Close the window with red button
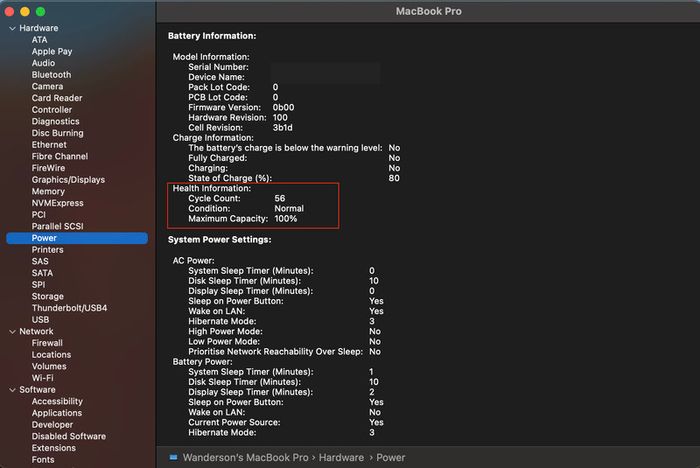The image size is (700, 468). click(x=9, y=12)
